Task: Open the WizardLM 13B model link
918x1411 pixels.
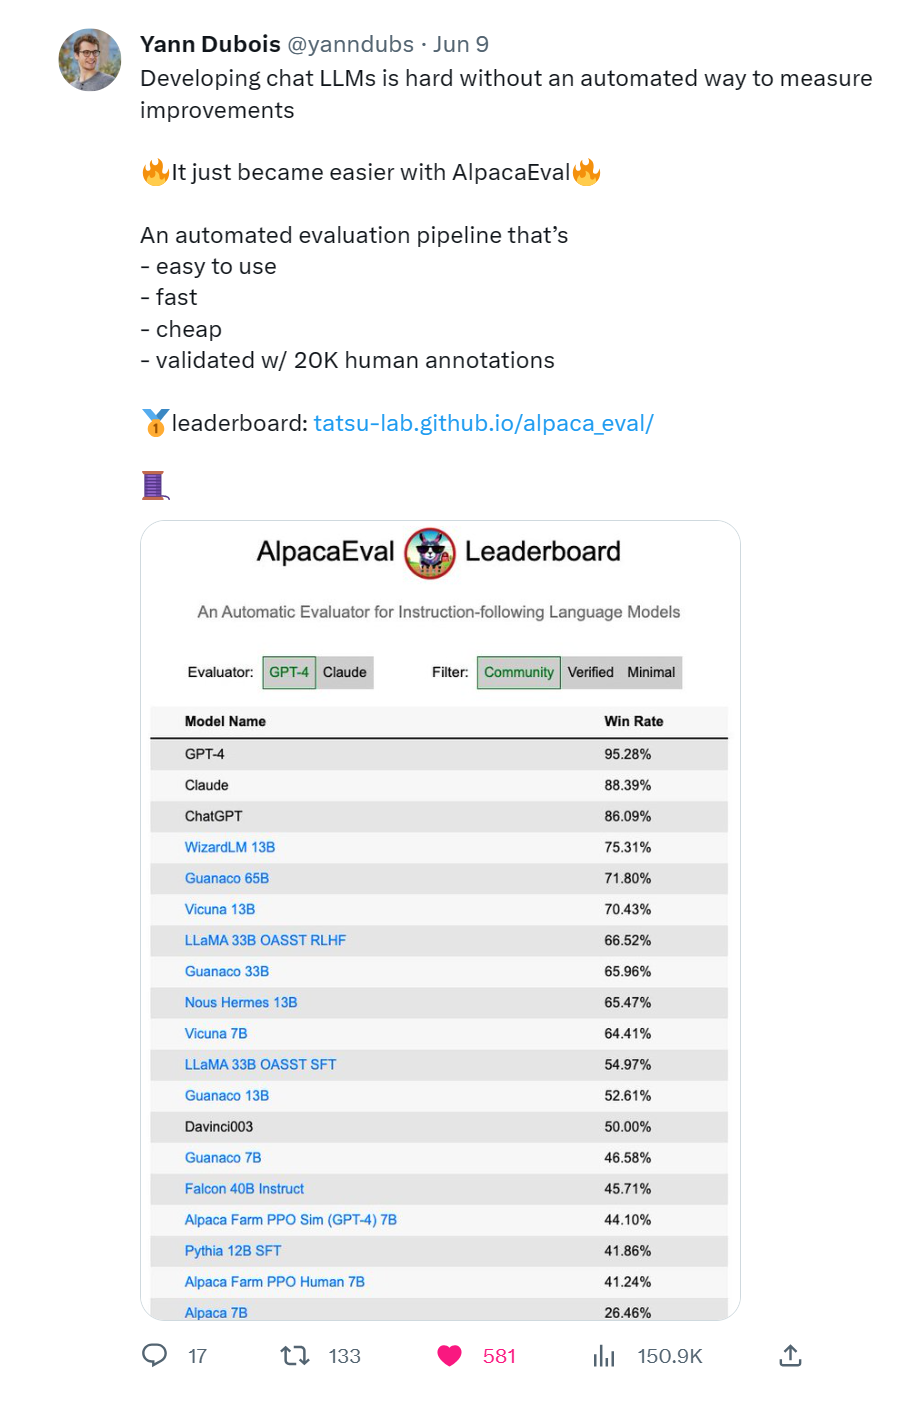Action: [229, 847]
